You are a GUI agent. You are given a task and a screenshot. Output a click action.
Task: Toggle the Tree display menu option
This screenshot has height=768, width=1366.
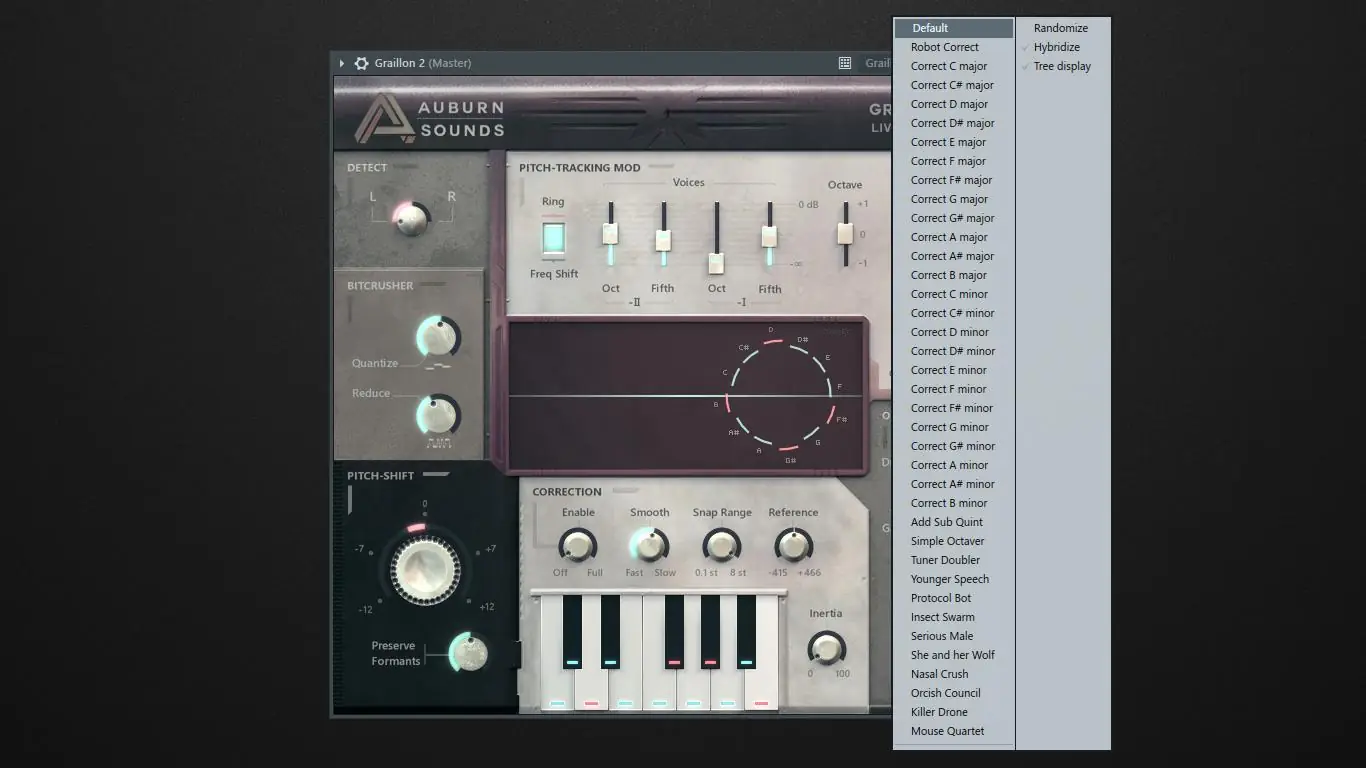1063,66
